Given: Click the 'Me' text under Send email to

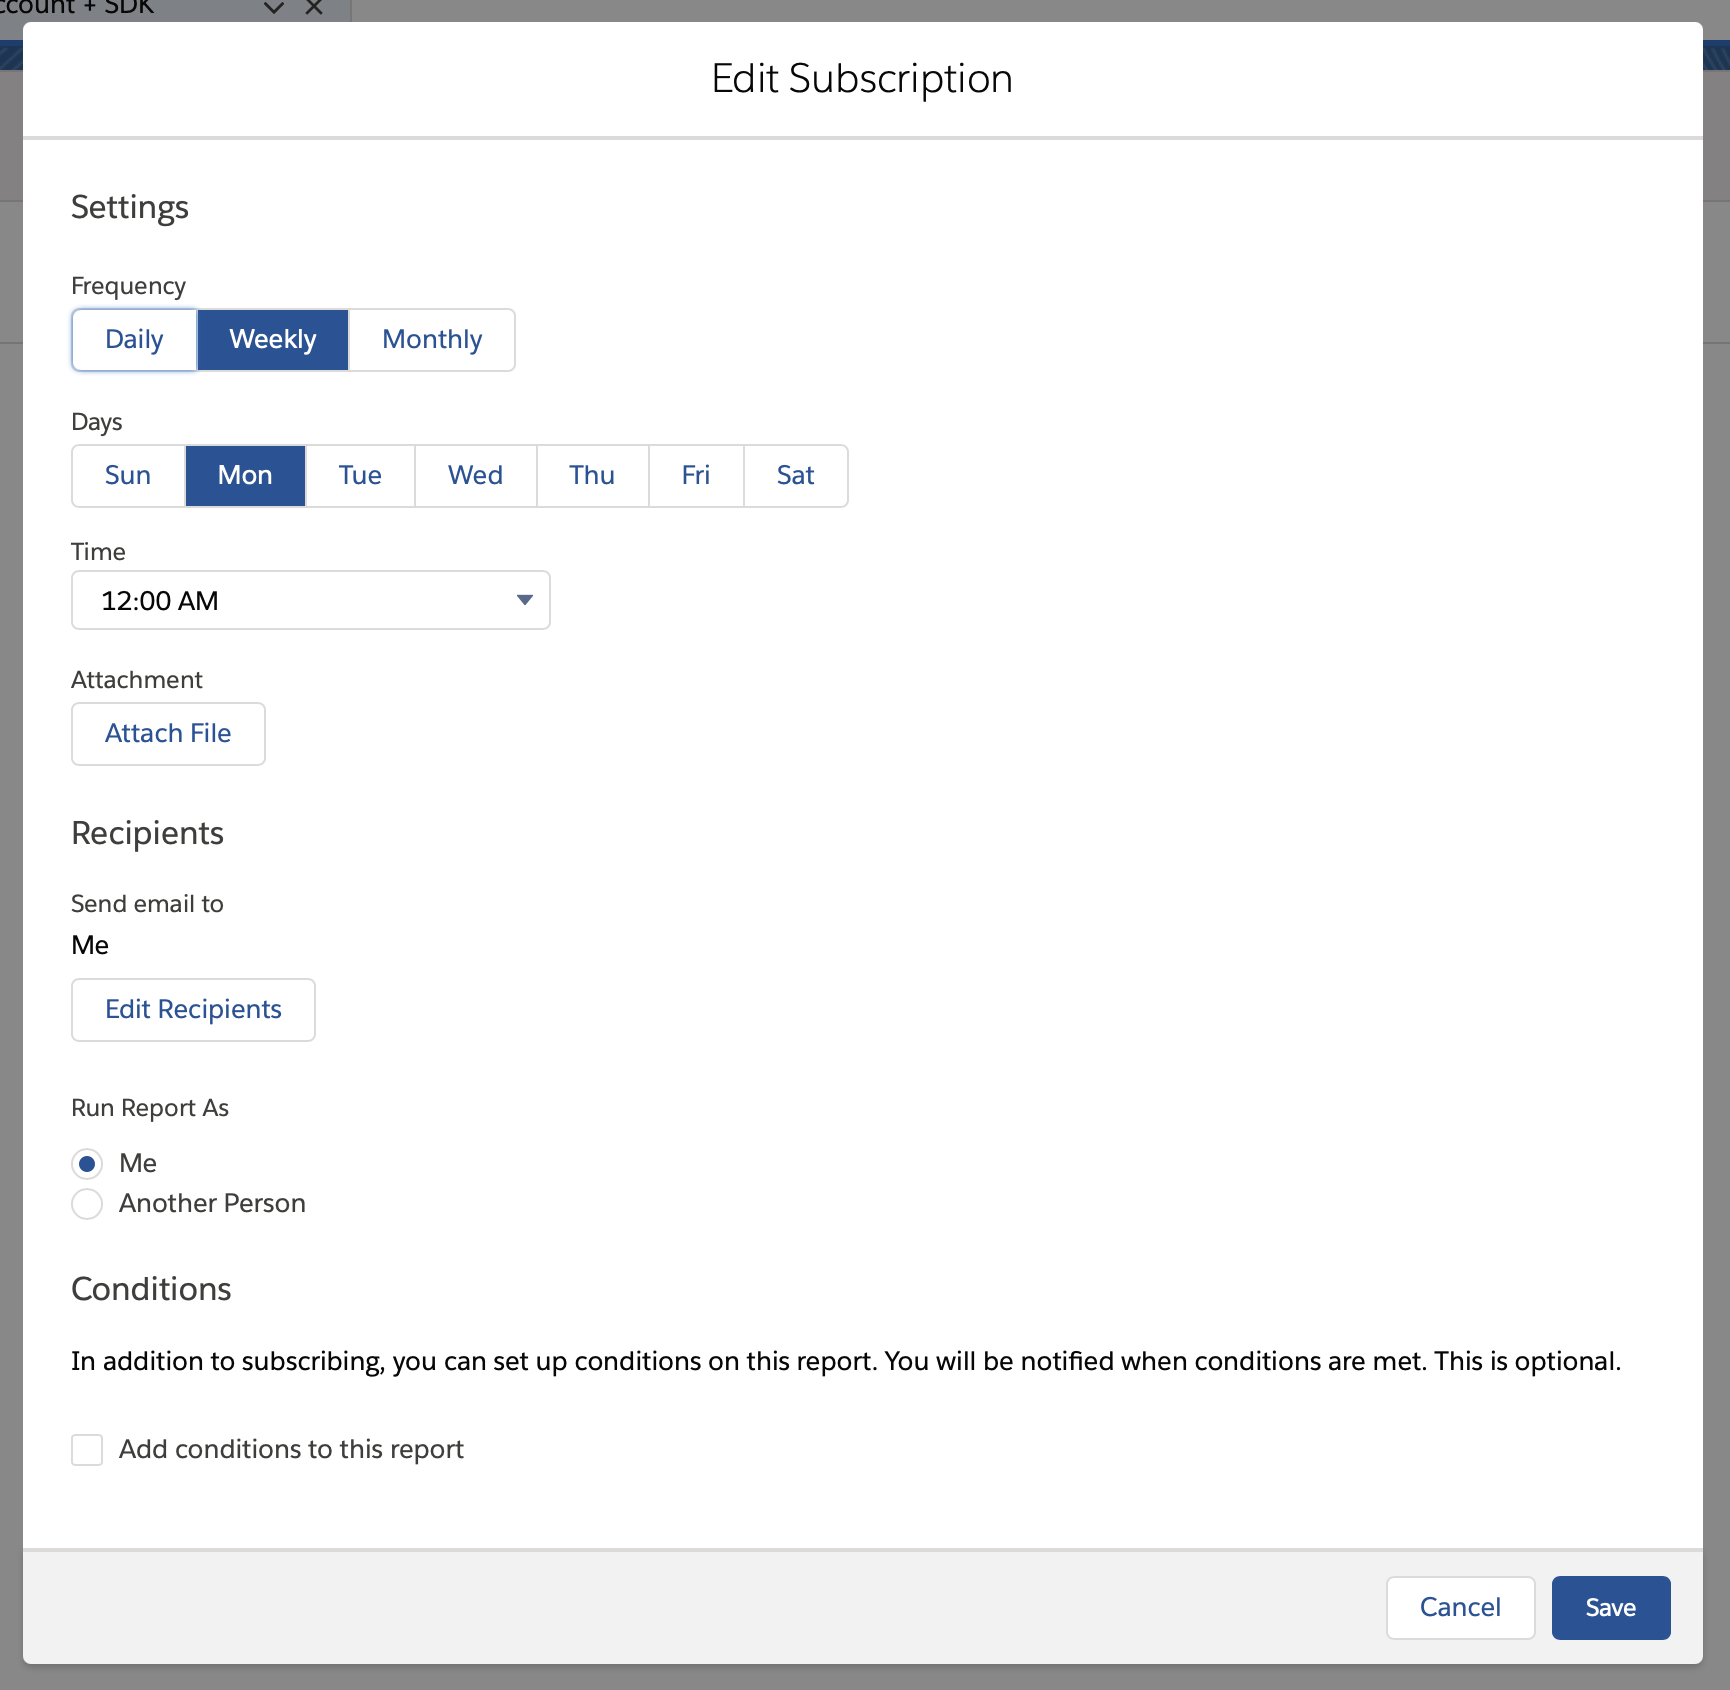Looking at the screenshot, I should click(x=90, y=946).
